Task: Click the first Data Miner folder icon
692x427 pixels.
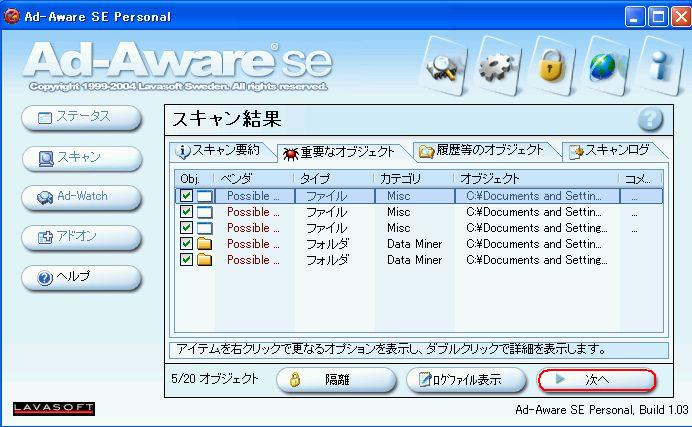Action: pyautogui.click(x=204, y=244)
